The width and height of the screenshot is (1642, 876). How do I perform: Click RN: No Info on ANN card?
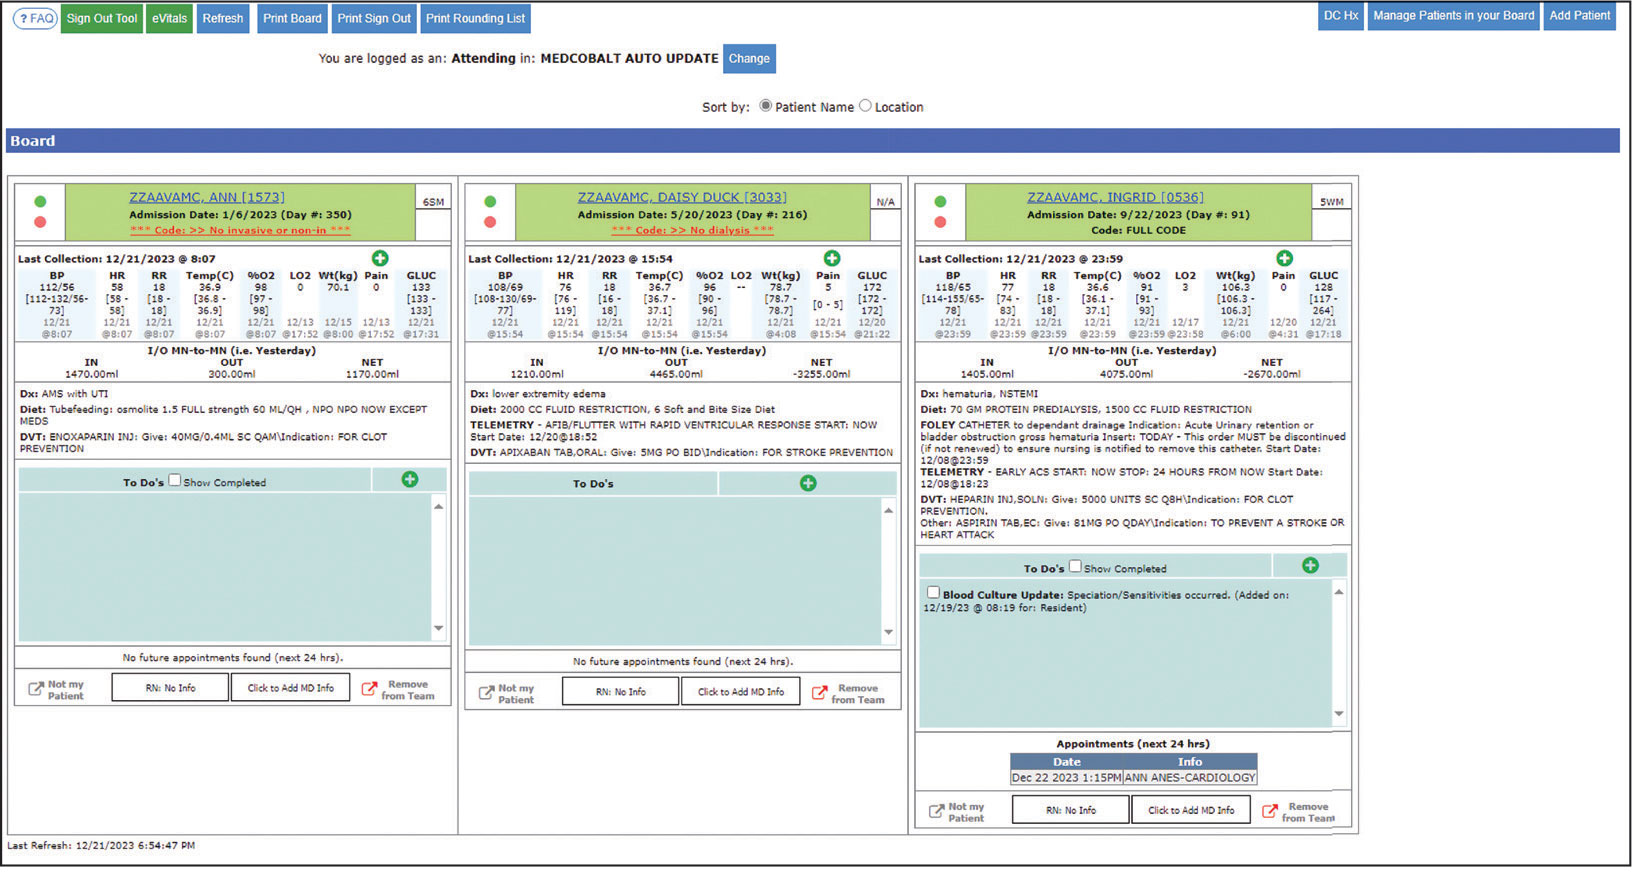coord(171,688)
